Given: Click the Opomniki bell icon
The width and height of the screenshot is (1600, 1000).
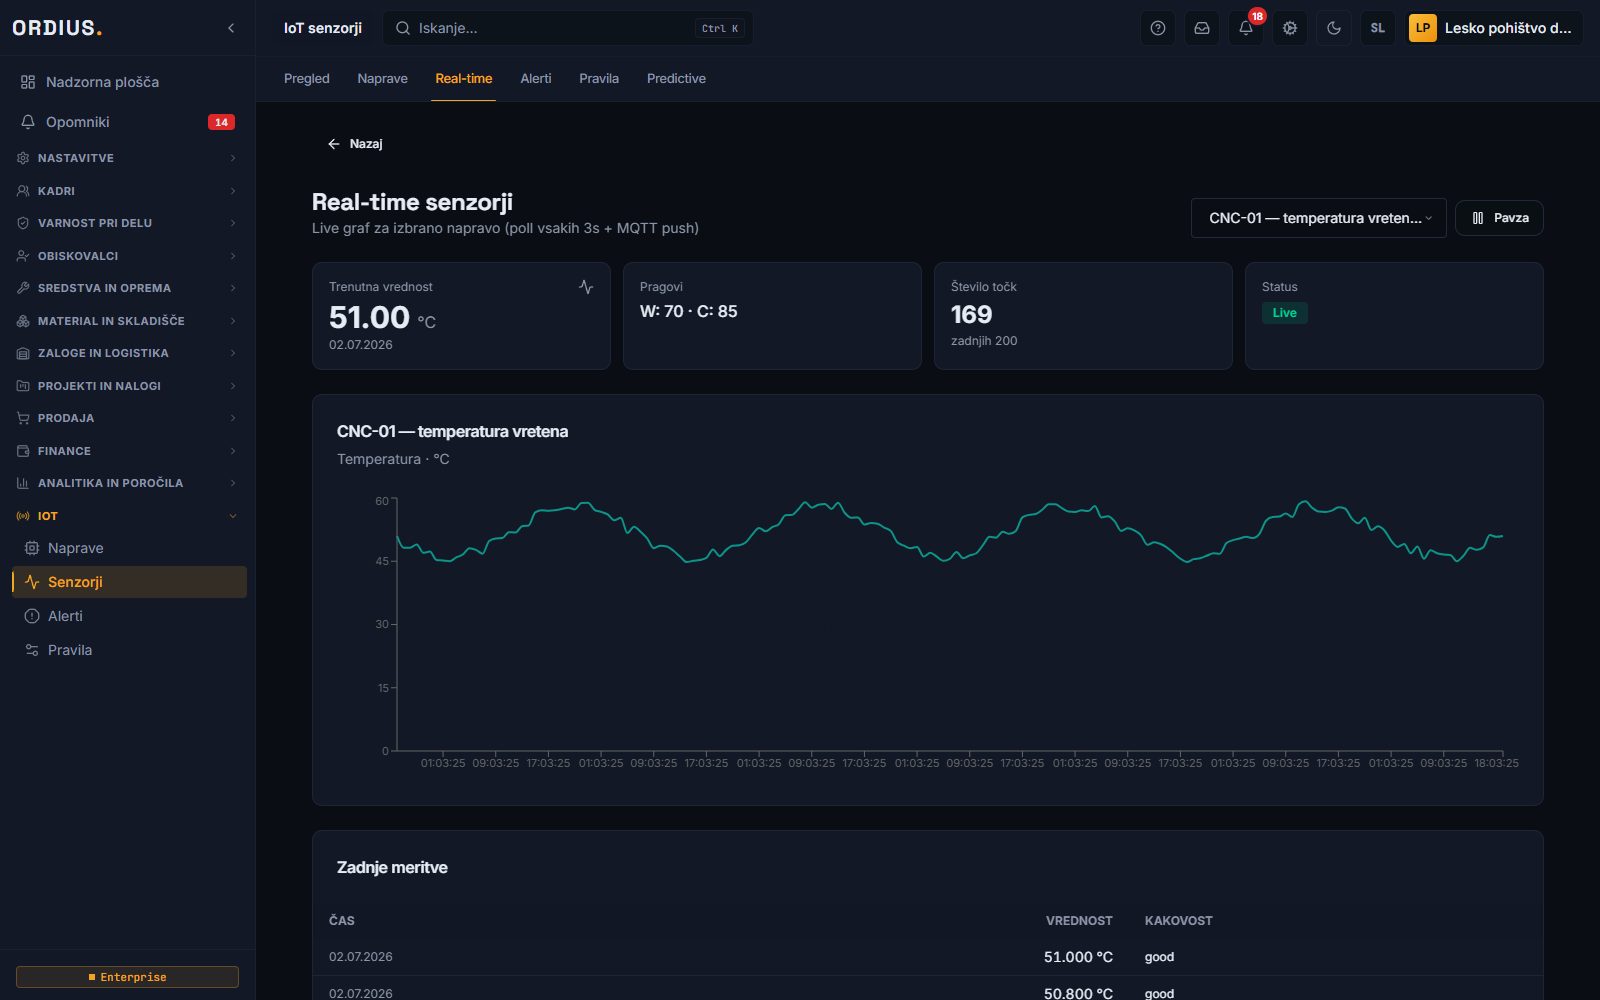Looking at the screenshot, I should click(x=28, y=122).
